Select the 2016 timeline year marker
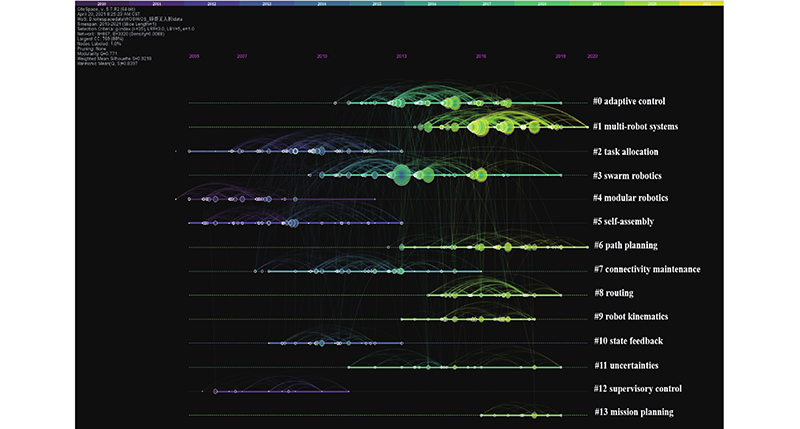This screenshot has width=800, height=429. (x=481, y=57)
